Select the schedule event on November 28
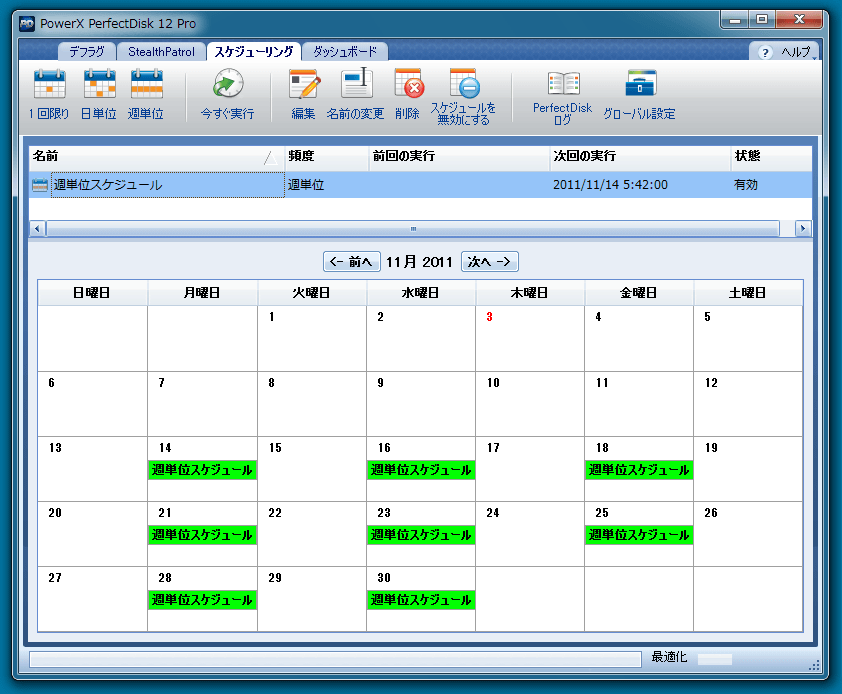 [x=202, y=600]
